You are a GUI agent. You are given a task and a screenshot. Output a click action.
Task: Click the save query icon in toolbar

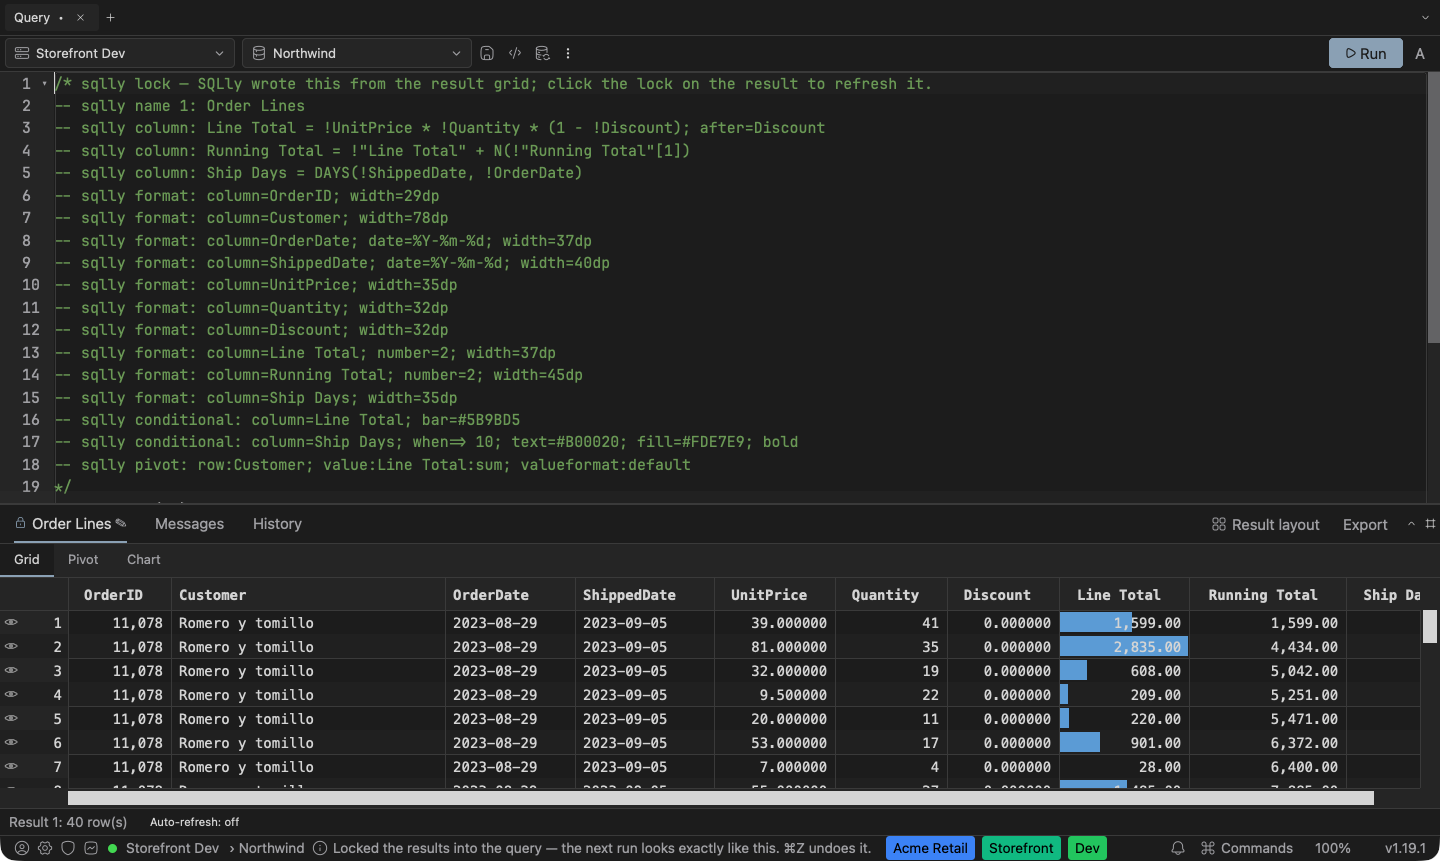click(x=487, y=53)
